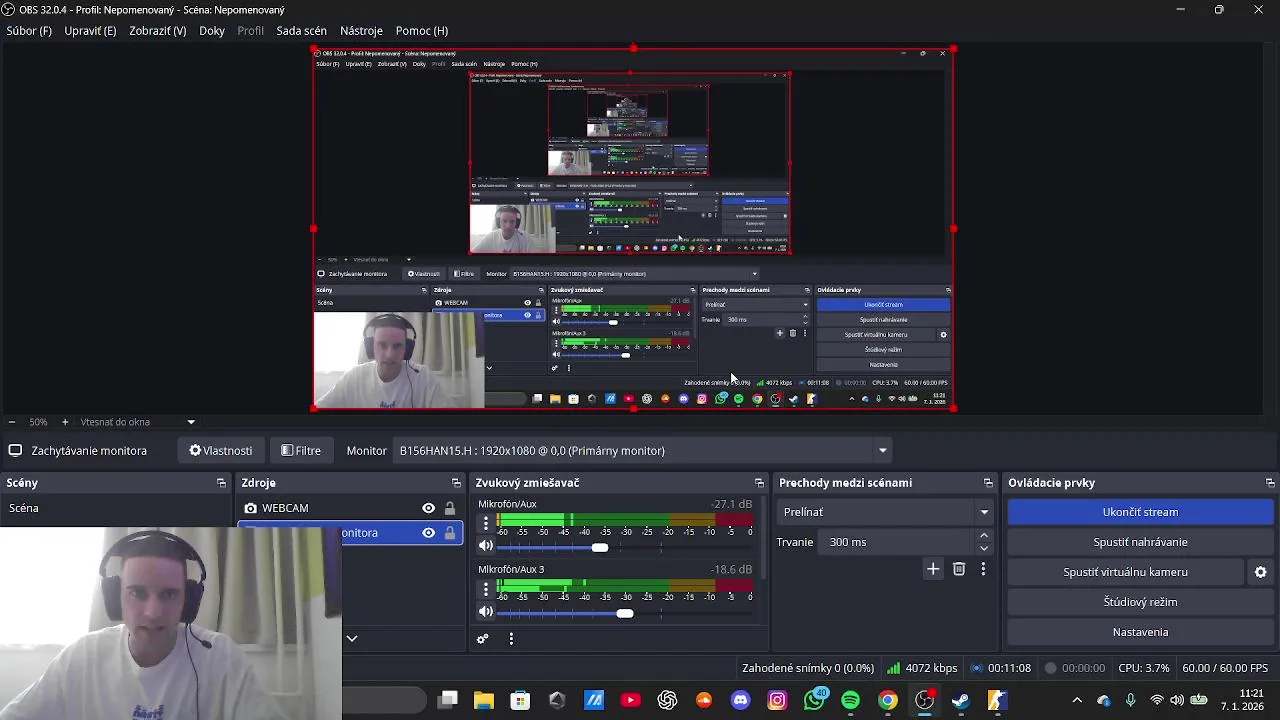Image resolution: width=1280 pixels, height=720 pixels.
Task: Select the WEBCAM source
Action: click(350, 508)
